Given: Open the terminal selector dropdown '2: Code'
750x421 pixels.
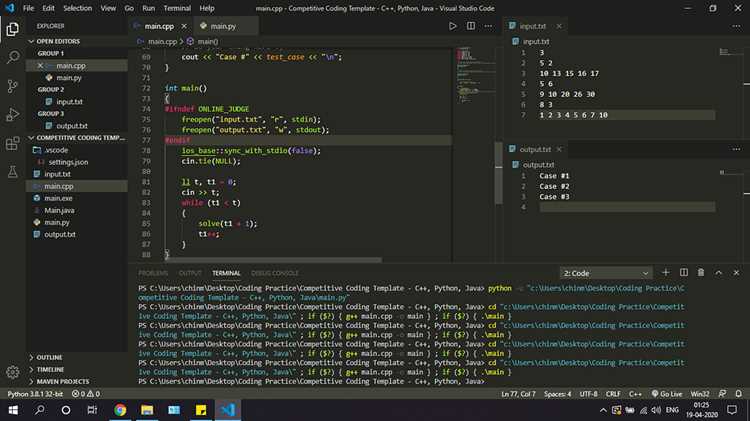Looking at the screenshot, I should tap(605, 272).
